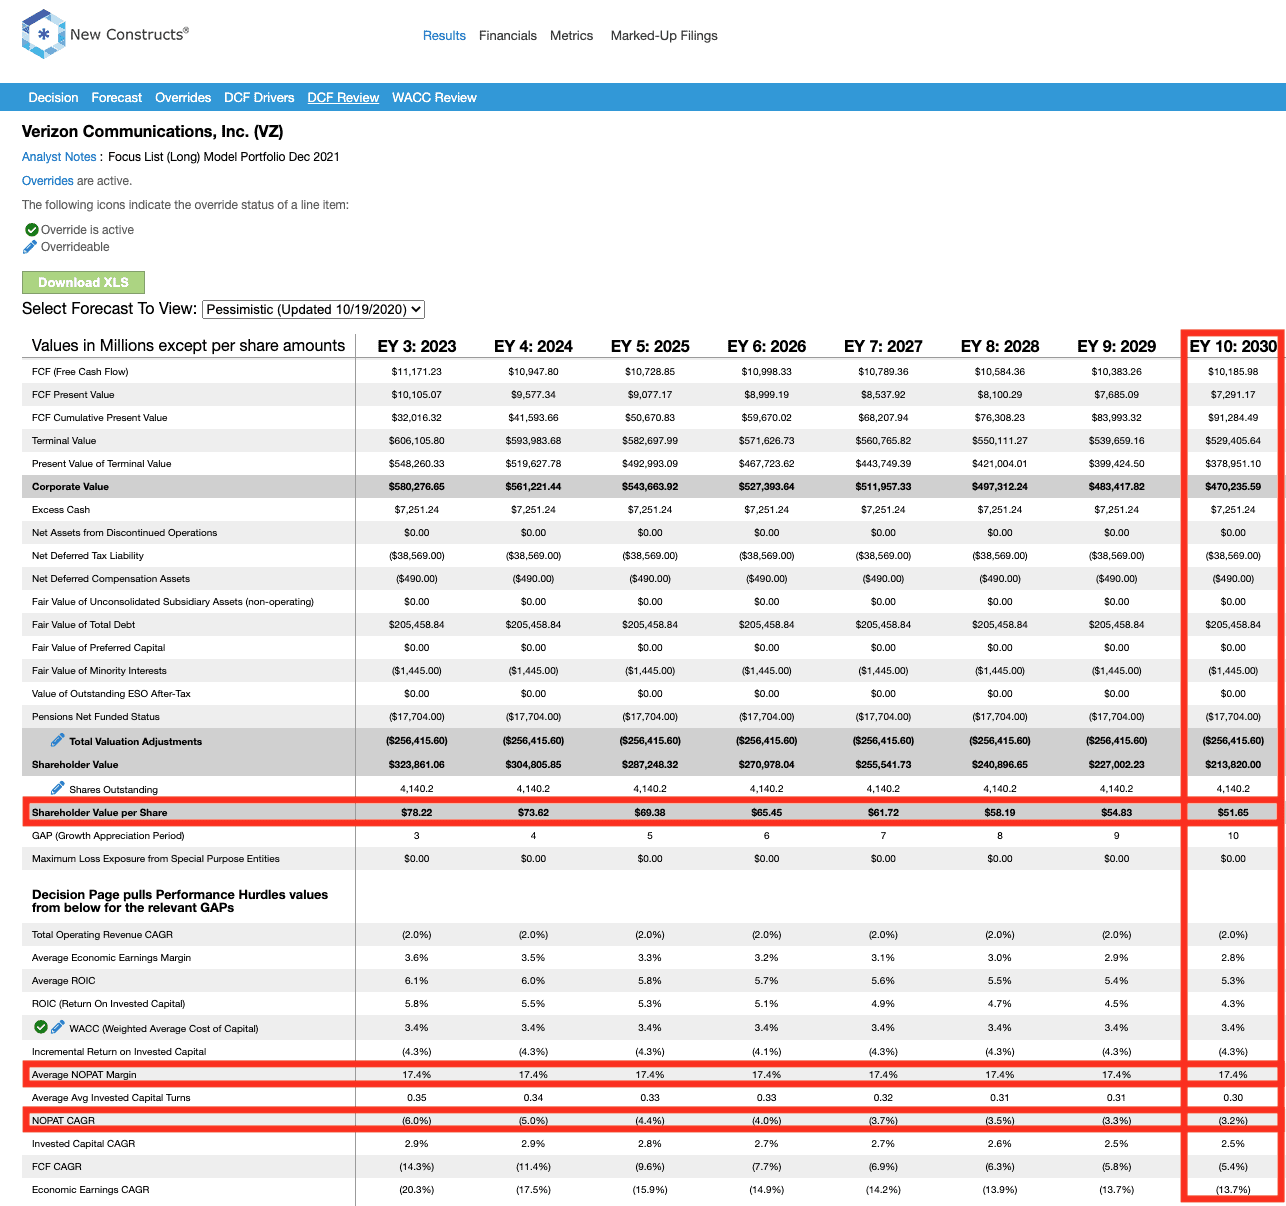Click the pencil icon beside WACC row
Screen dimensions: 1286x1206
(x=58, y=1027)
